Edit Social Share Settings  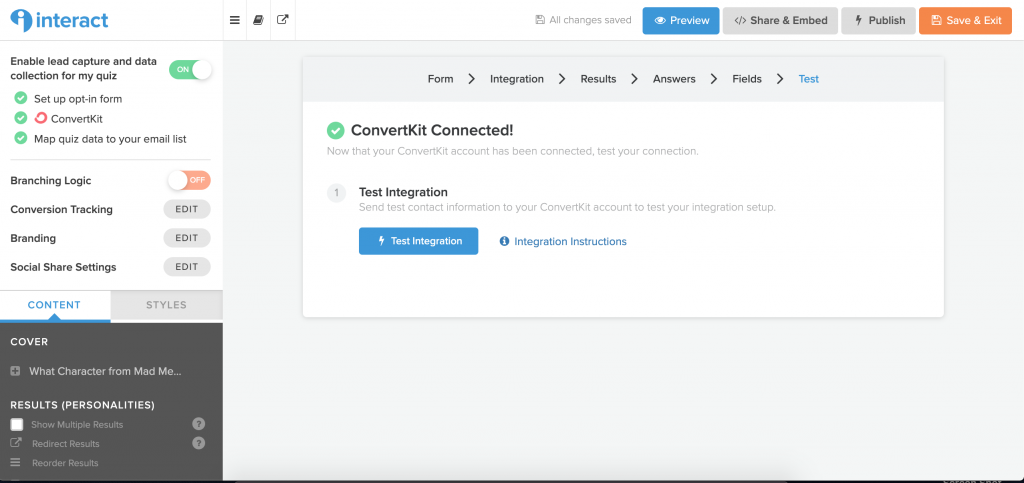pyautogui.click(x=187, y=267)
